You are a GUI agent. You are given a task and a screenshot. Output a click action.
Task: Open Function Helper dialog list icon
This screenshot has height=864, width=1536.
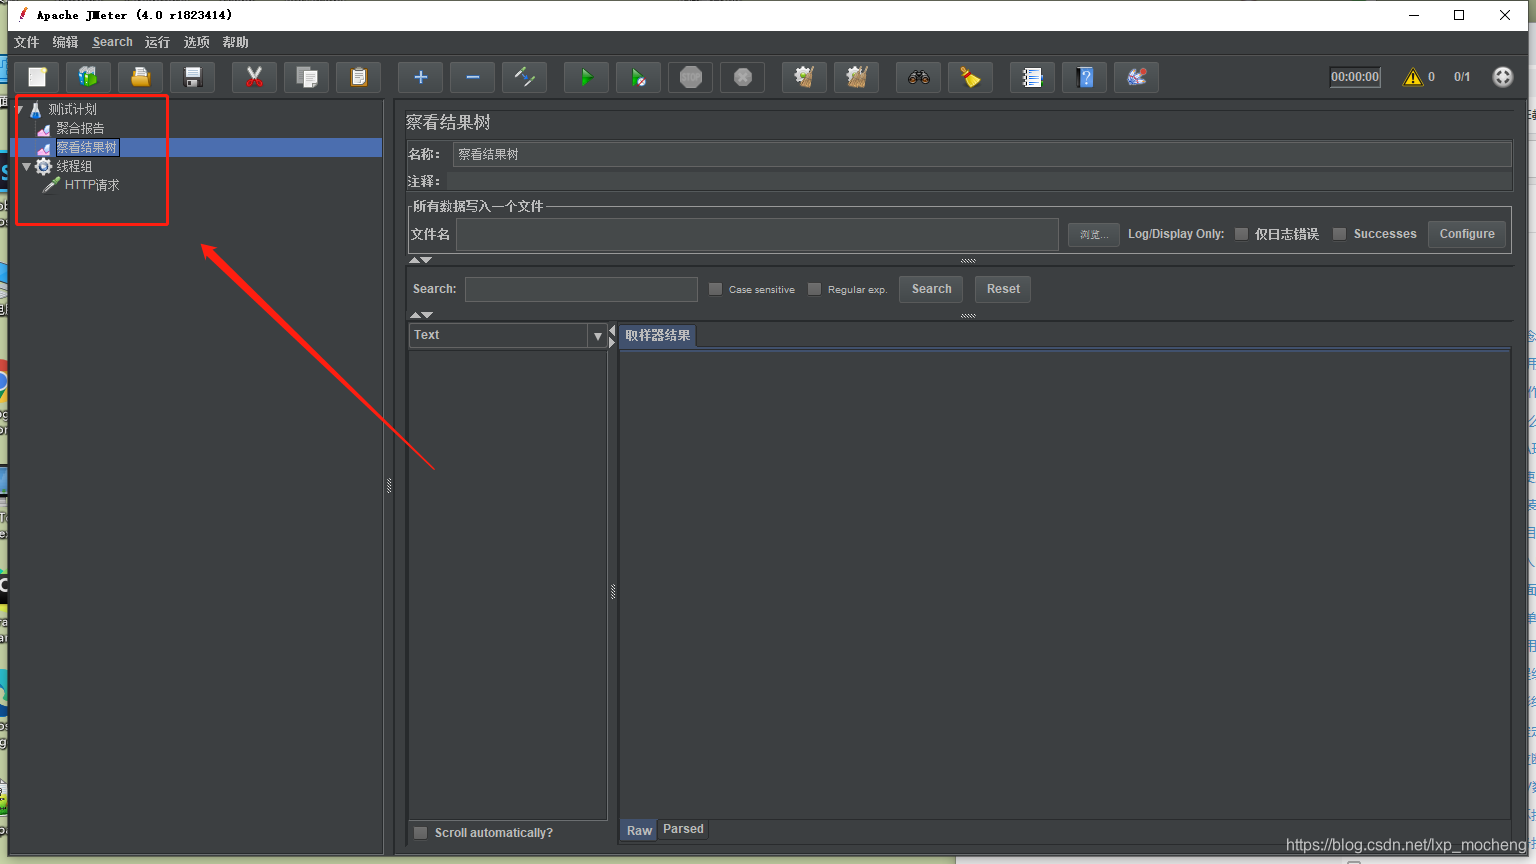[x=1032, y=77]
